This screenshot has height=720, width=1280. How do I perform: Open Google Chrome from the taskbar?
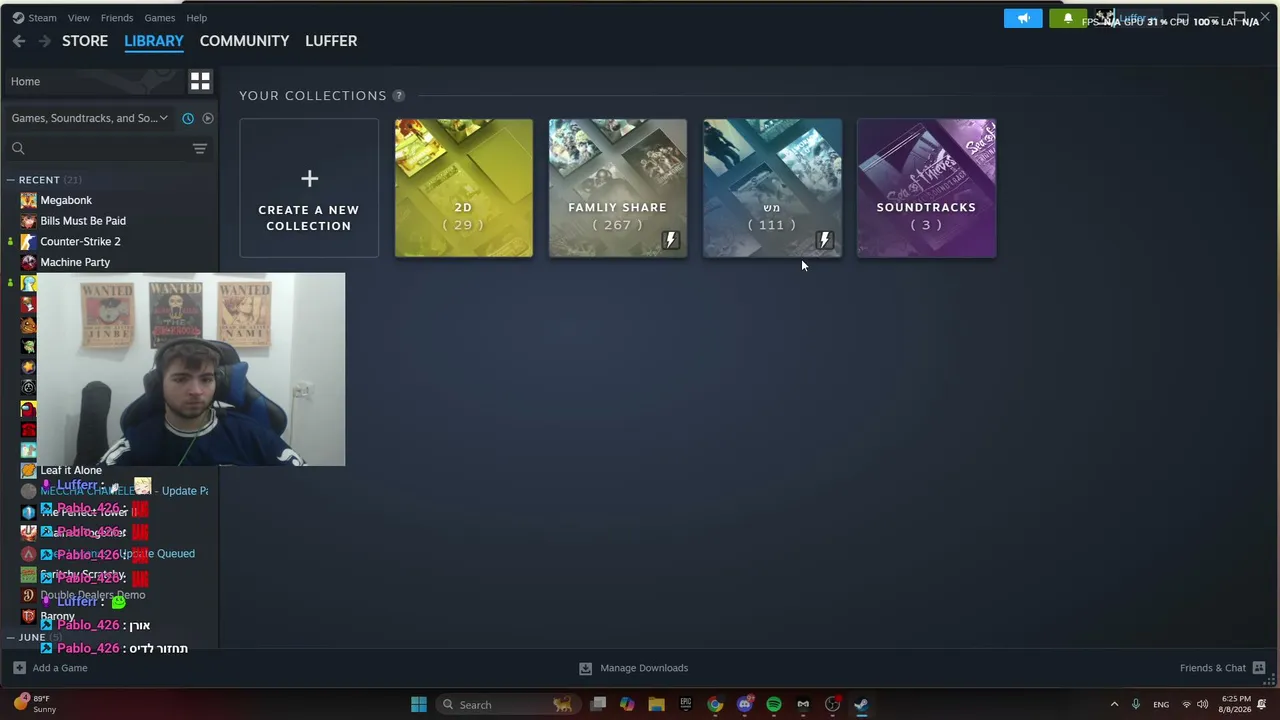click(715, 705)
